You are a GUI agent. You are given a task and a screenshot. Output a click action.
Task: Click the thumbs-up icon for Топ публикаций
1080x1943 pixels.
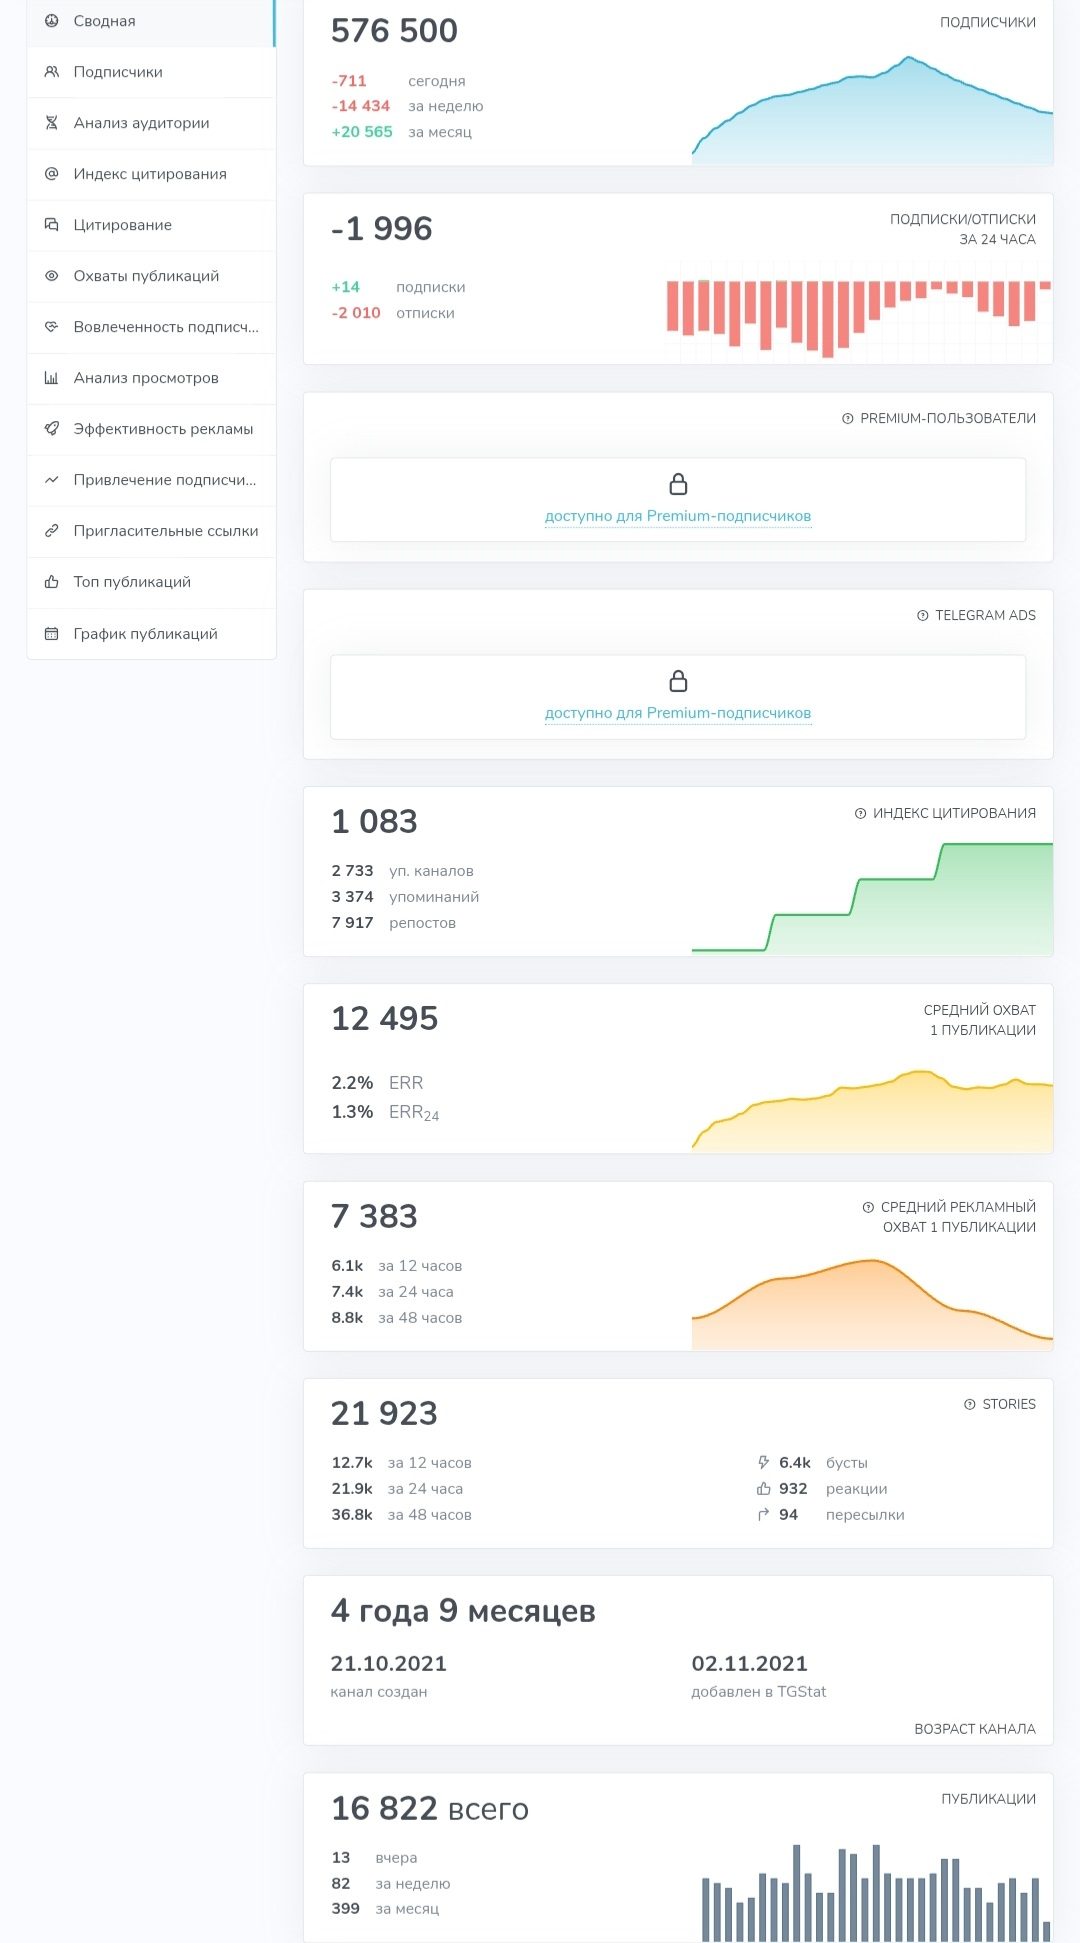click(52, 582)
